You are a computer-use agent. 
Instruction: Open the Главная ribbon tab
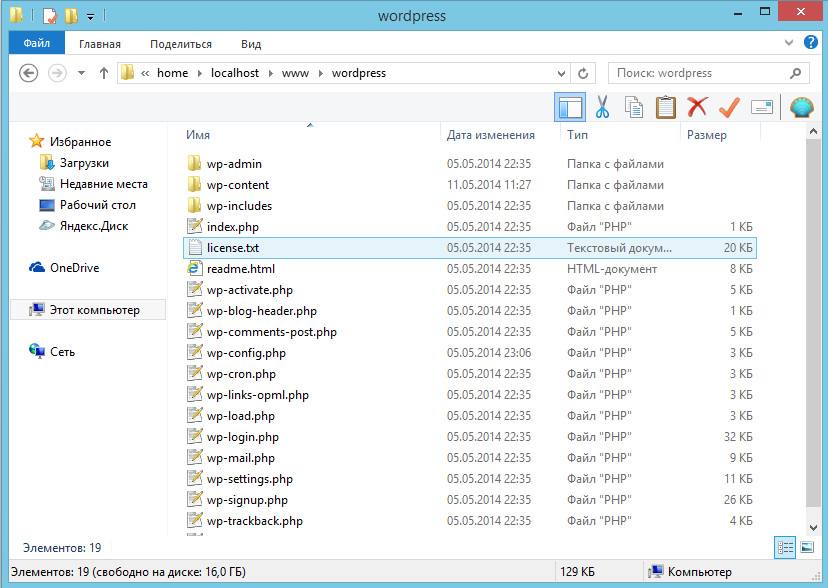click(100, 44)
